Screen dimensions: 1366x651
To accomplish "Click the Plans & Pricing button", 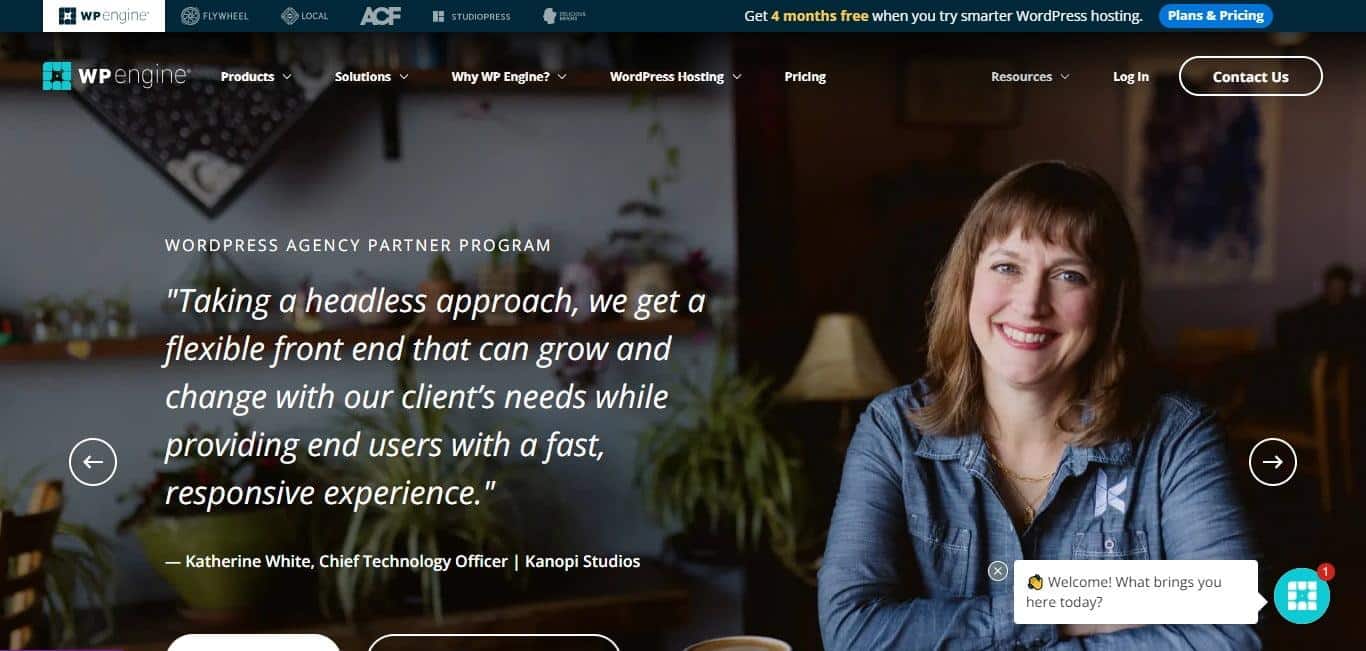I will (1216, 16).
